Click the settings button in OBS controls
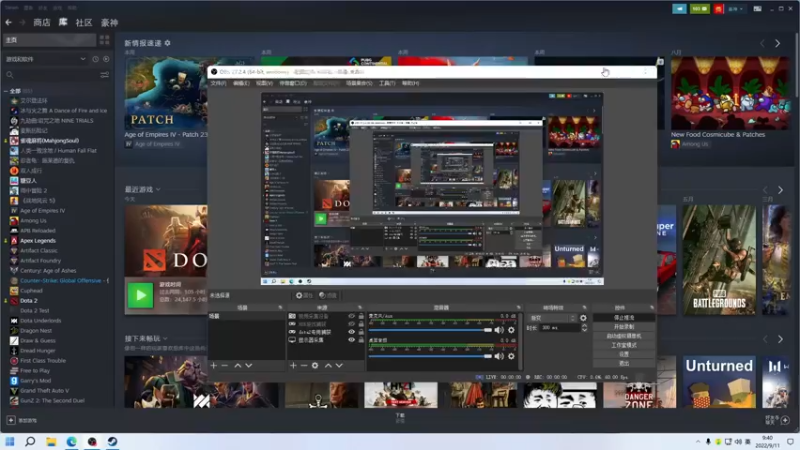 624,354
